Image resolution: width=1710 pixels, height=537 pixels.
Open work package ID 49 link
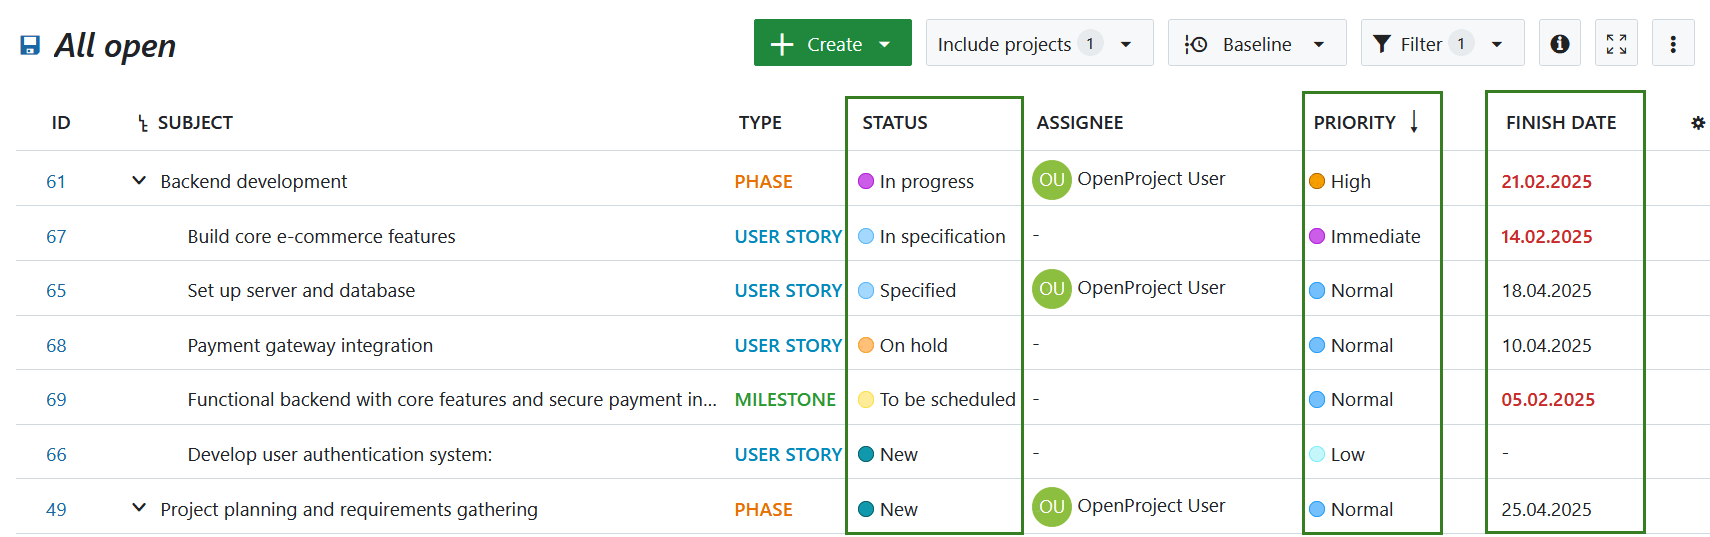[56, 510]
